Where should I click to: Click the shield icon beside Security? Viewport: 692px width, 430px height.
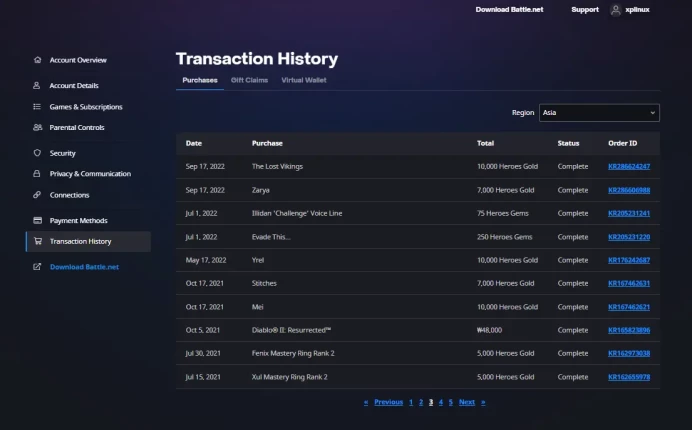37,153
